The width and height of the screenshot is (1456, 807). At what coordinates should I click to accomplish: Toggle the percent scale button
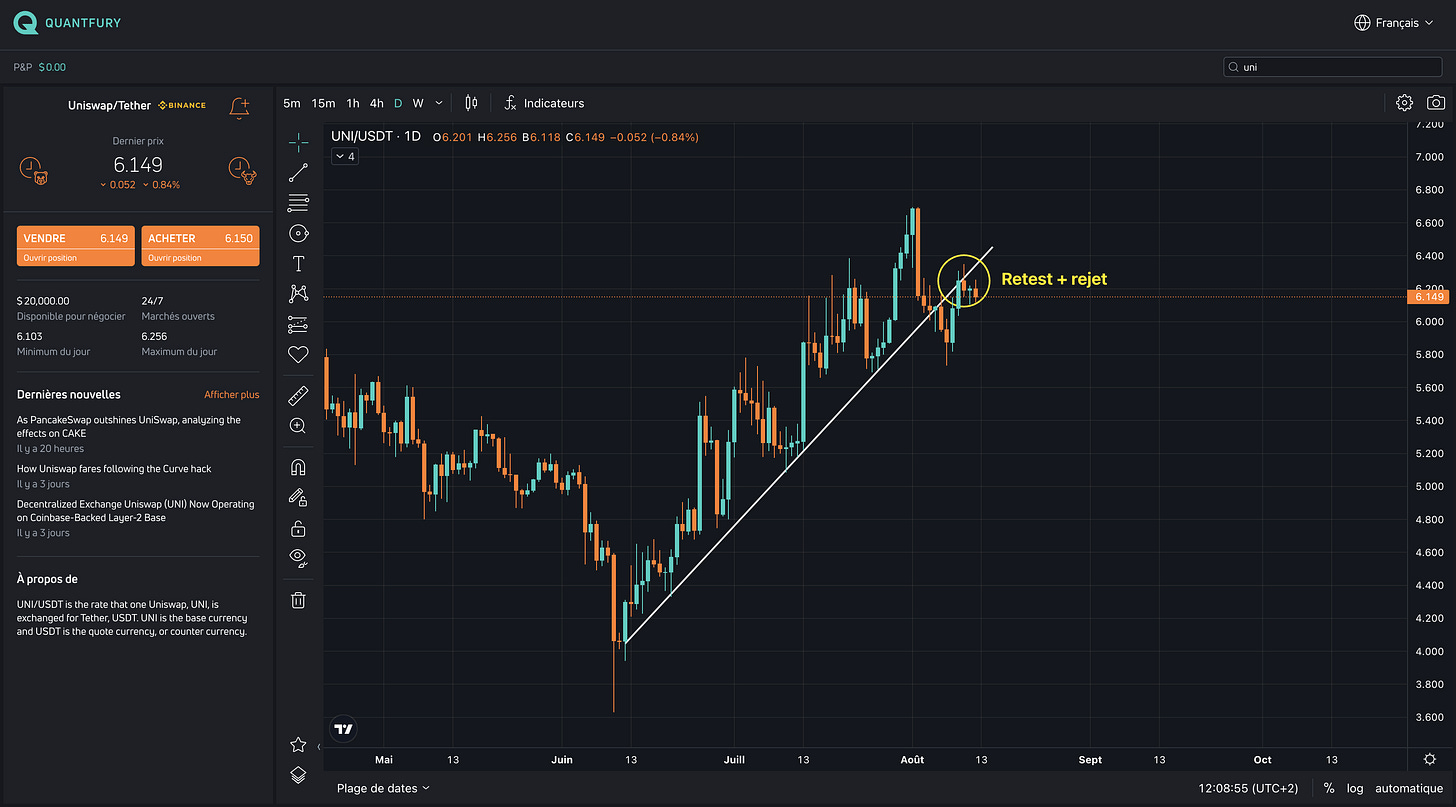[1329, 788]
